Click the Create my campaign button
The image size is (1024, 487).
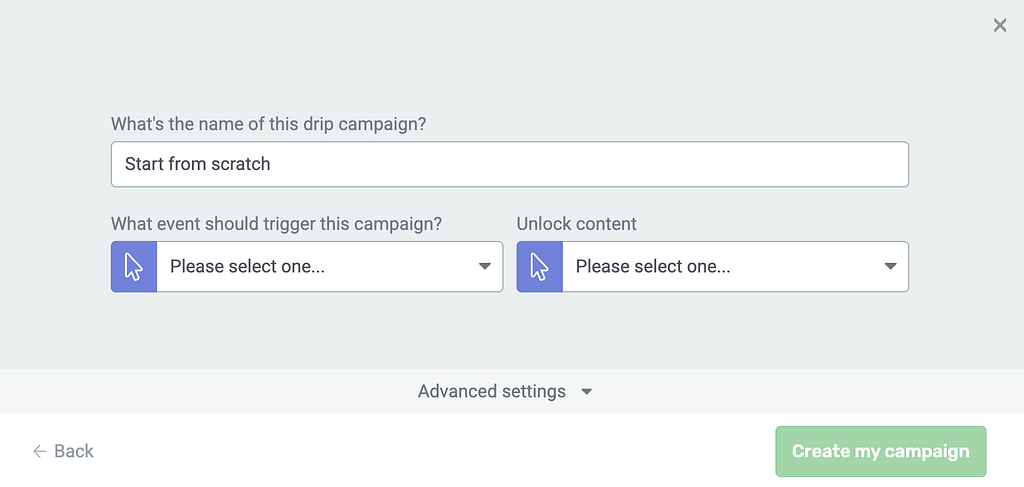pos(880,451)
